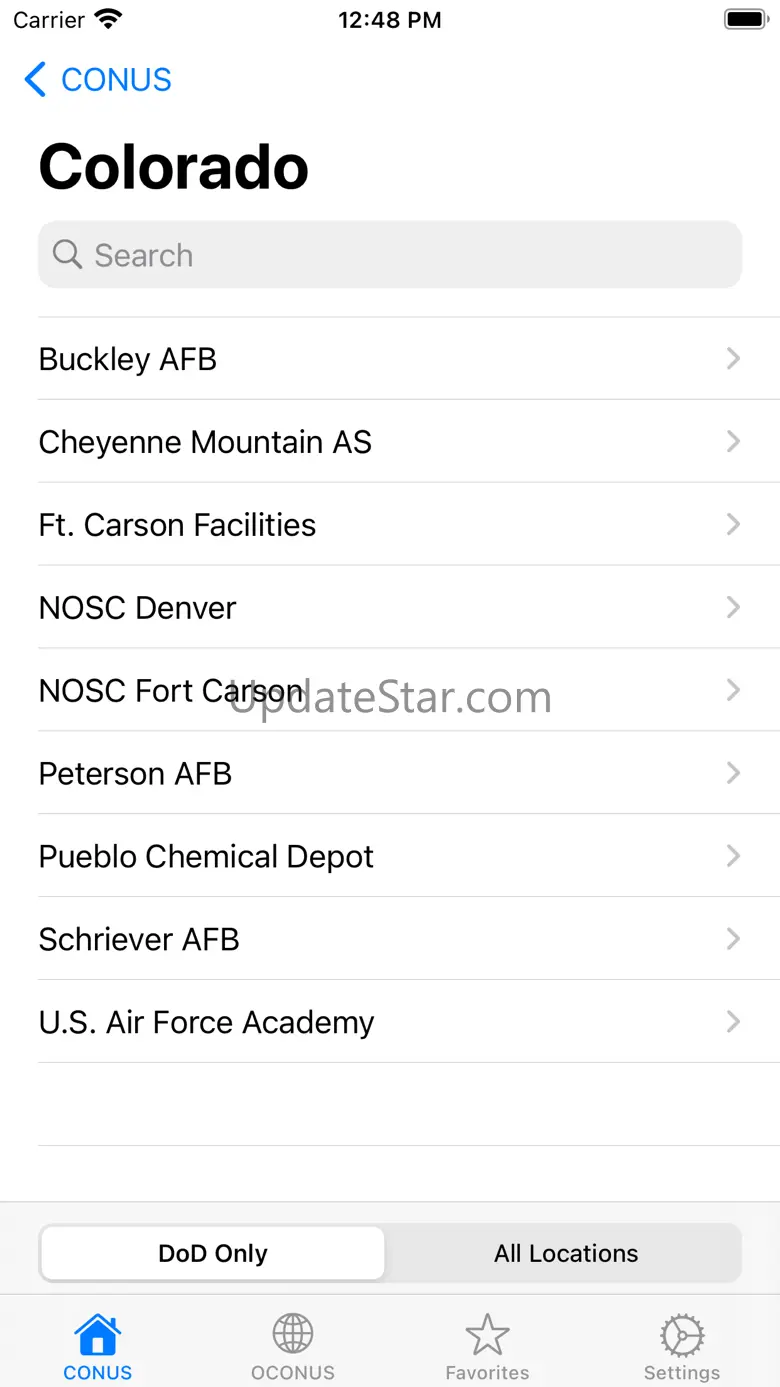
Task: Open the Settings gear icon
Action: click(682, 1335)
